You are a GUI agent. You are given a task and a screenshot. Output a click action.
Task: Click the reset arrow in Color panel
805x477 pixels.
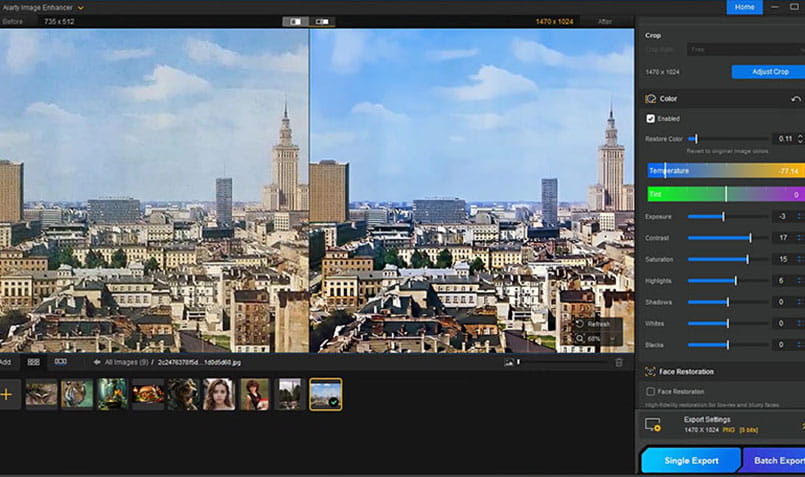tap(796, 99)
